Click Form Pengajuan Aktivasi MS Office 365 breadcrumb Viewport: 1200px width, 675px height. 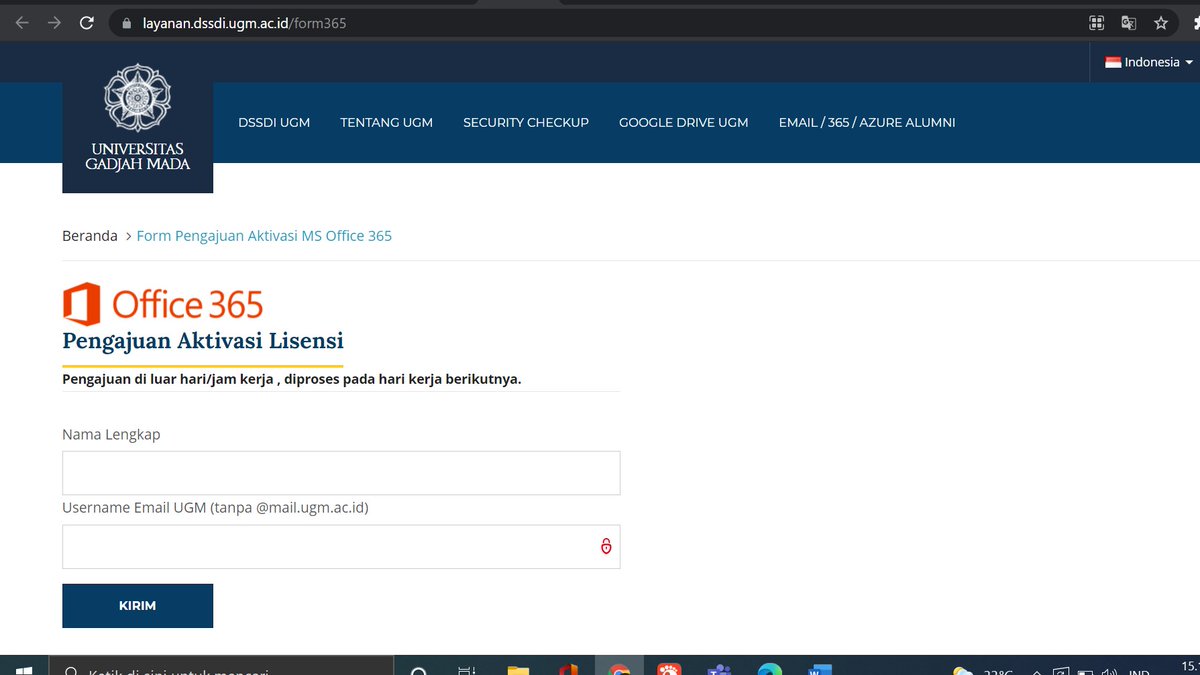tap(264, 236)
